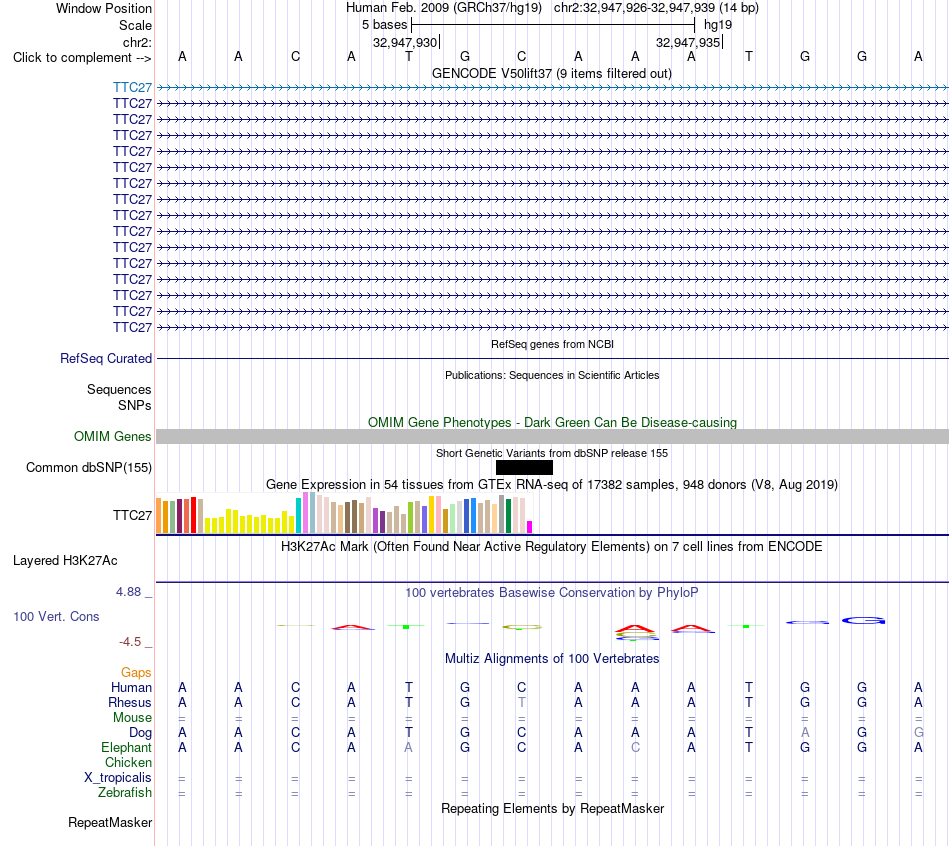950x846 pixels.
Task: Click the PhyloP conservation track title
Action: click(x=551, y=593)
